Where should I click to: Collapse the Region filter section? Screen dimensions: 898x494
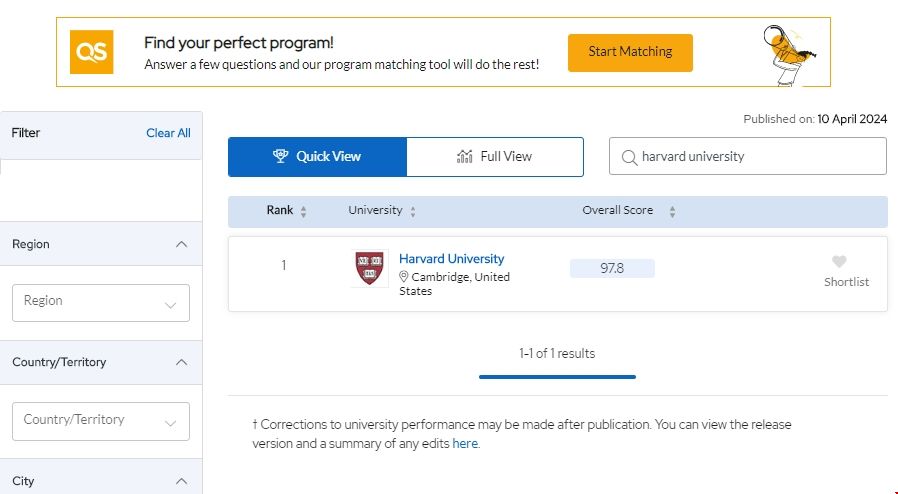tap(181, 244)
